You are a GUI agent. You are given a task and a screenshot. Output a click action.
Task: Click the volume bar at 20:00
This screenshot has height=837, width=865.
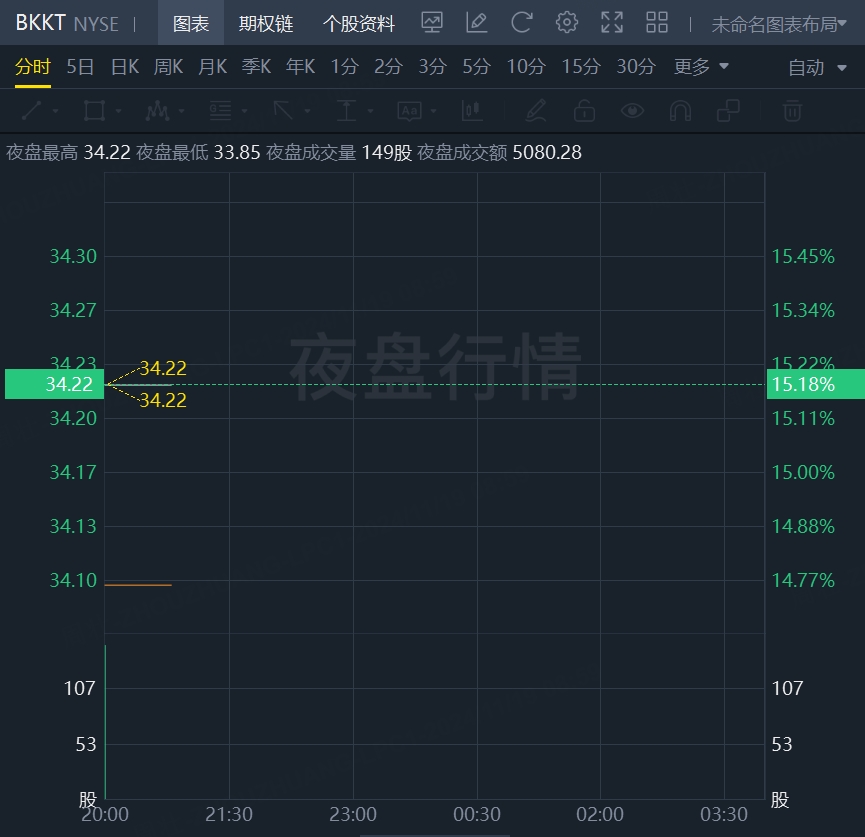[x=105, y=722]
